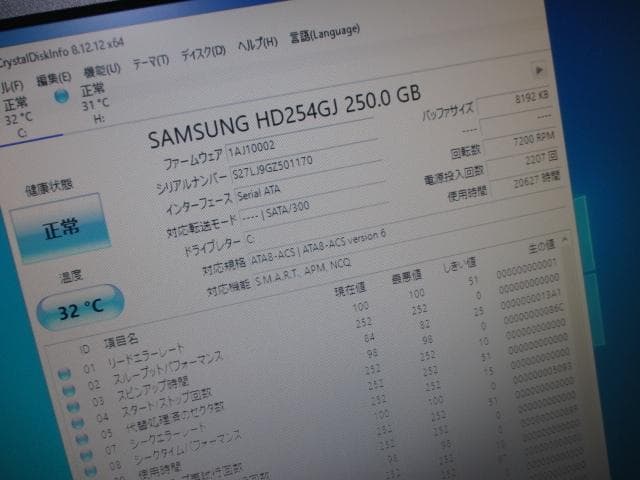Open the 機能(U) menu
640x480 pixels.
pyautogui.click(x=102, y=70)
